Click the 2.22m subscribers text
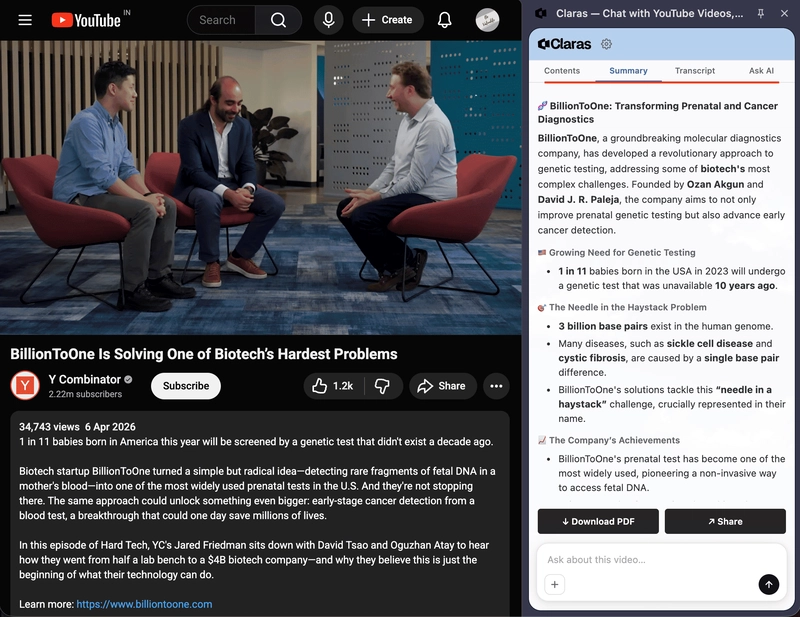Image resolution: width=800 pixels, height=617 pixels. coord(85,394)
